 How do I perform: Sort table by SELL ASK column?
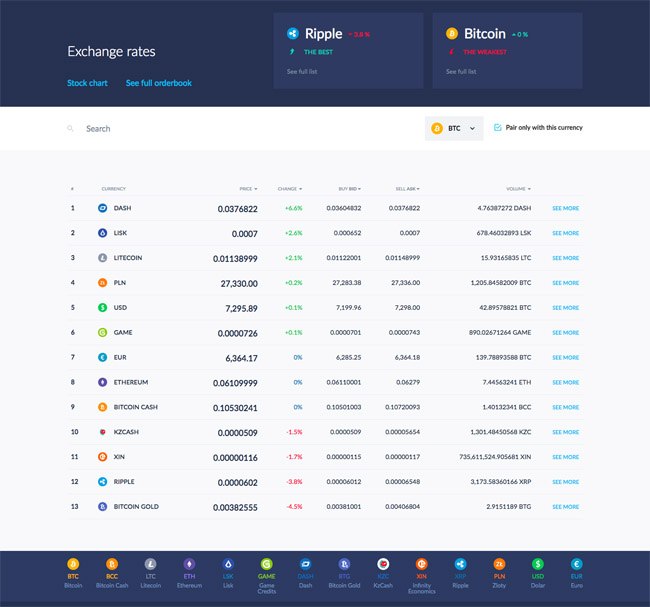(407, 189)
